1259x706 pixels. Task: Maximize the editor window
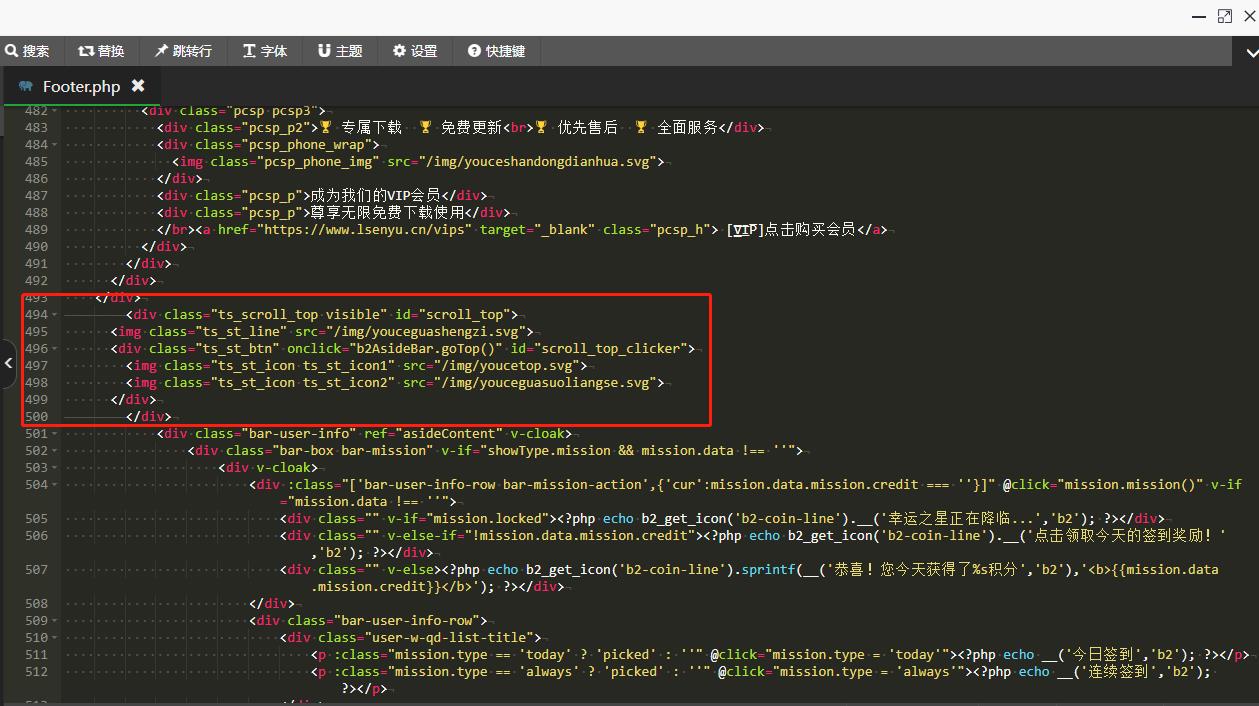coord(1224,16)
